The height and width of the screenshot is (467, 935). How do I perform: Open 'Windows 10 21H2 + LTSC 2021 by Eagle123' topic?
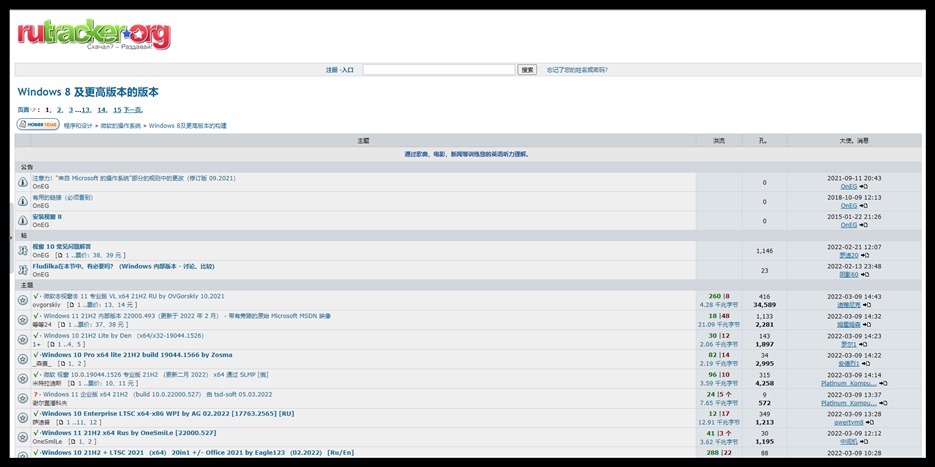coord(197,453)
